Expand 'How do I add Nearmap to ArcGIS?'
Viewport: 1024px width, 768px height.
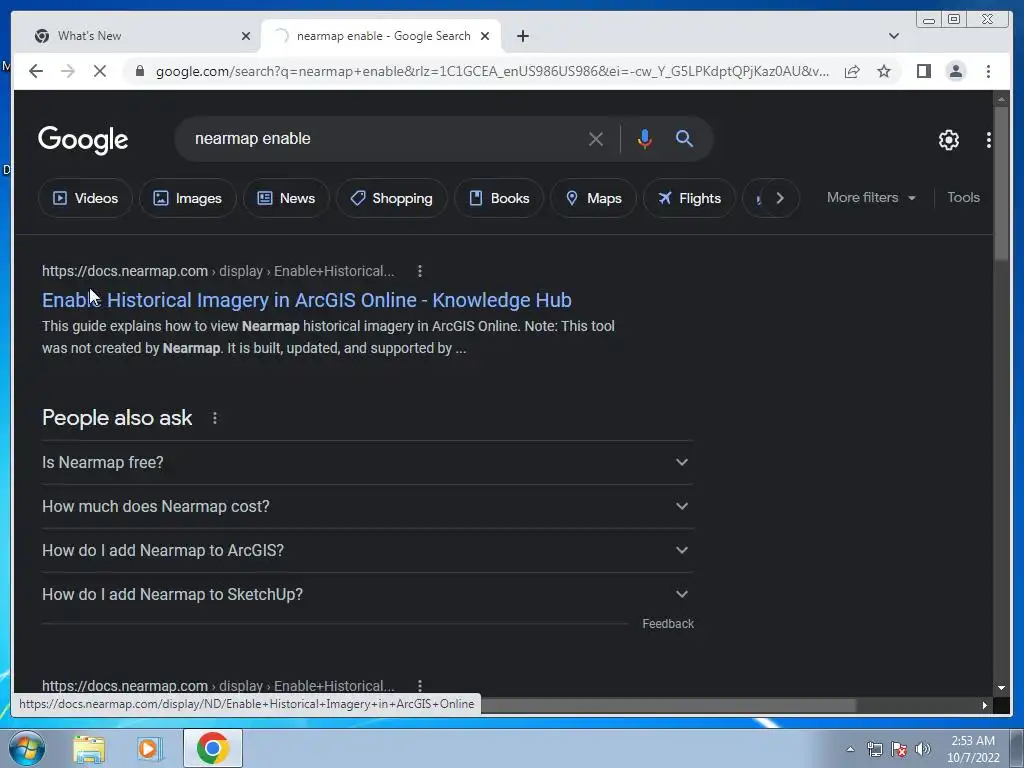[366, 551]
